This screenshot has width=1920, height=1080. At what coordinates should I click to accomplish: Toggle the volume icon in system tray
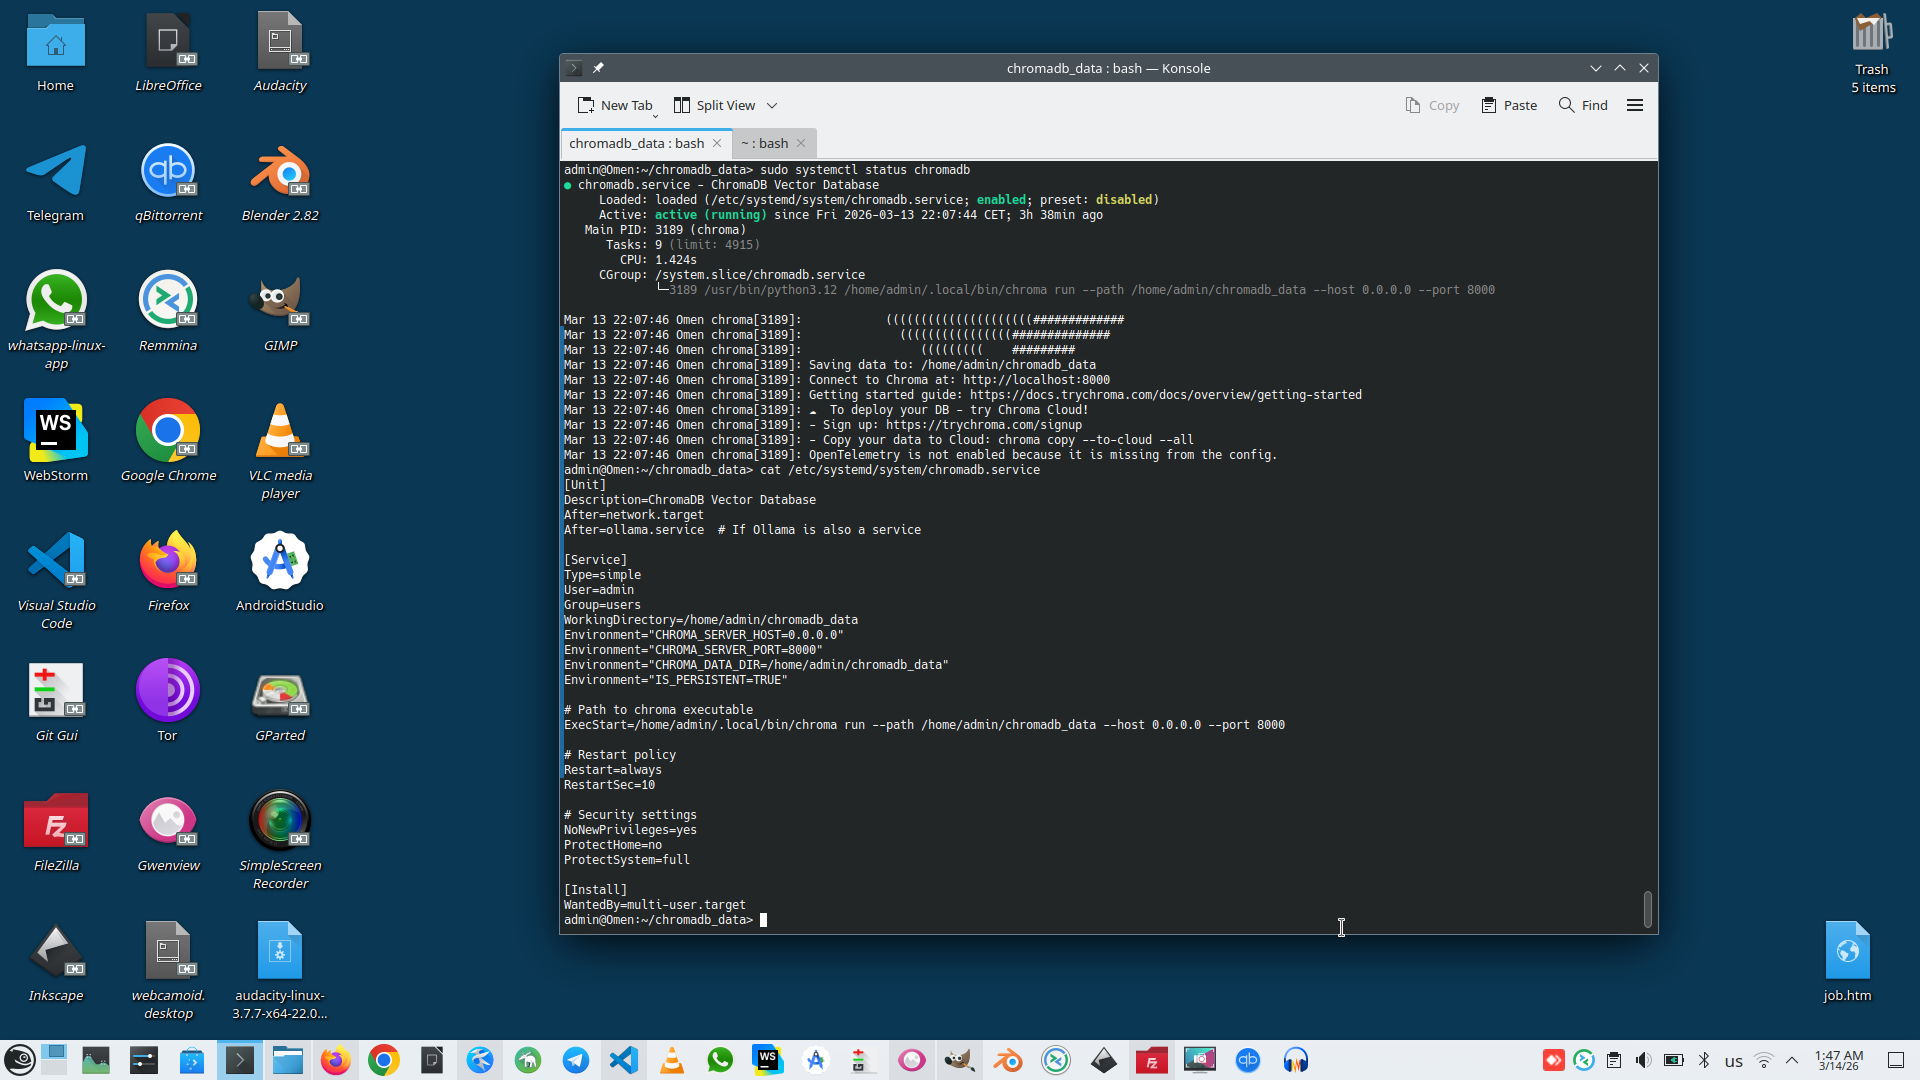pos(1643,1060)
